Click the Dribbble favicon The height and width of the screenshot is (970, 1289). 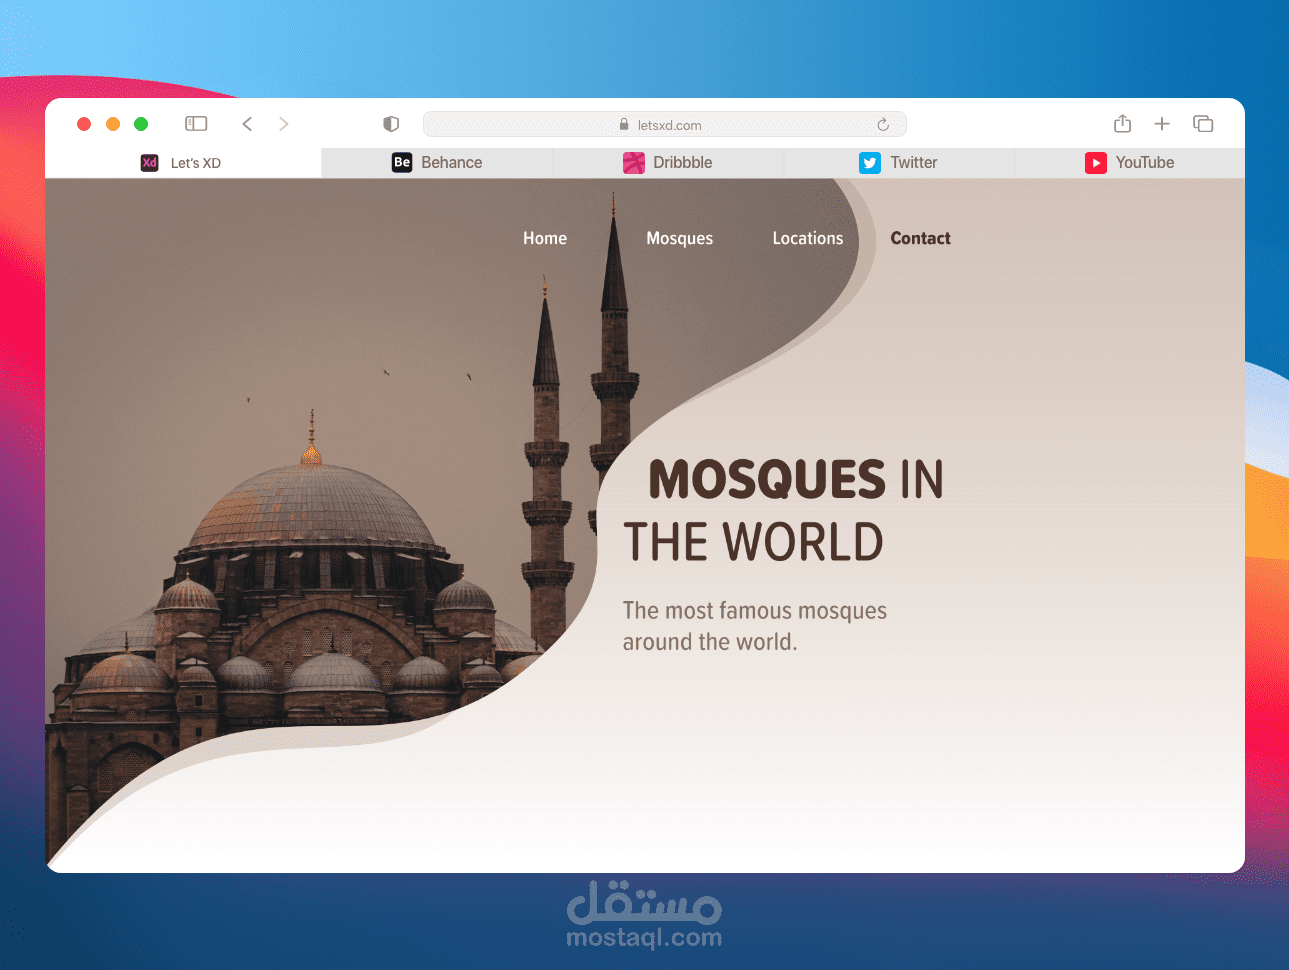pyautogui.click(x=634, y=163)
